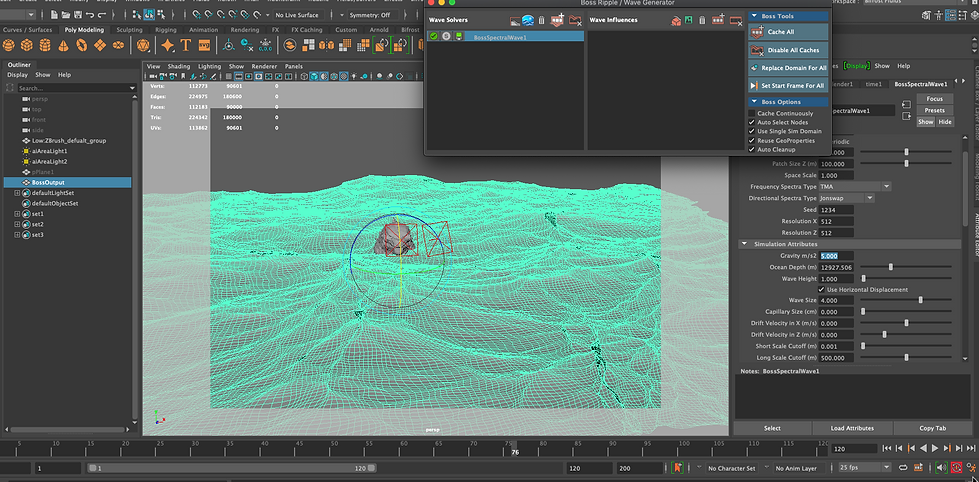Click Set Start Frame For All
Viewport: 979px width, 482px height.
(789, 86)
